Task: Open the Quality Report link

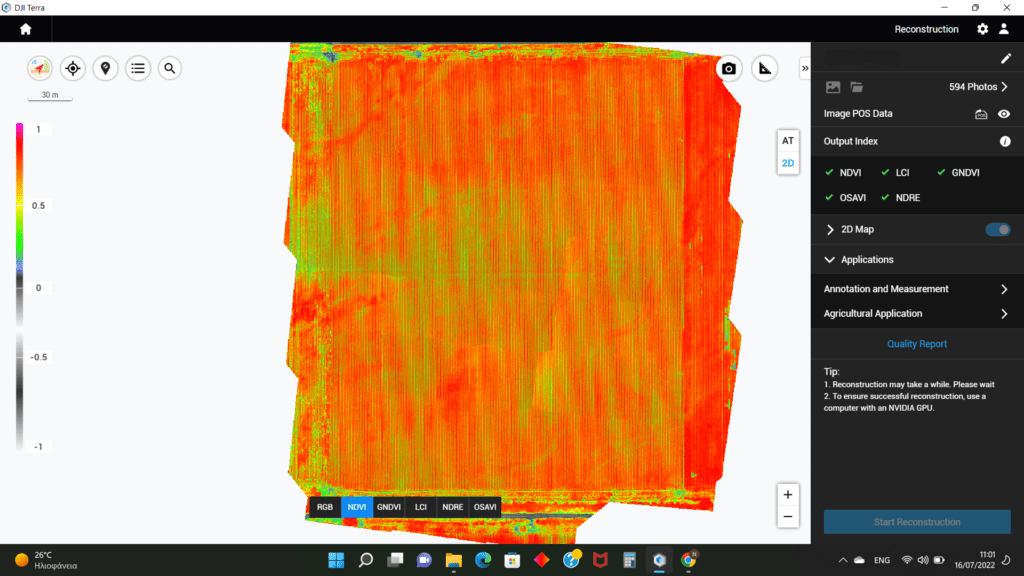Action: pyautogui.click(x=916, y=344)
